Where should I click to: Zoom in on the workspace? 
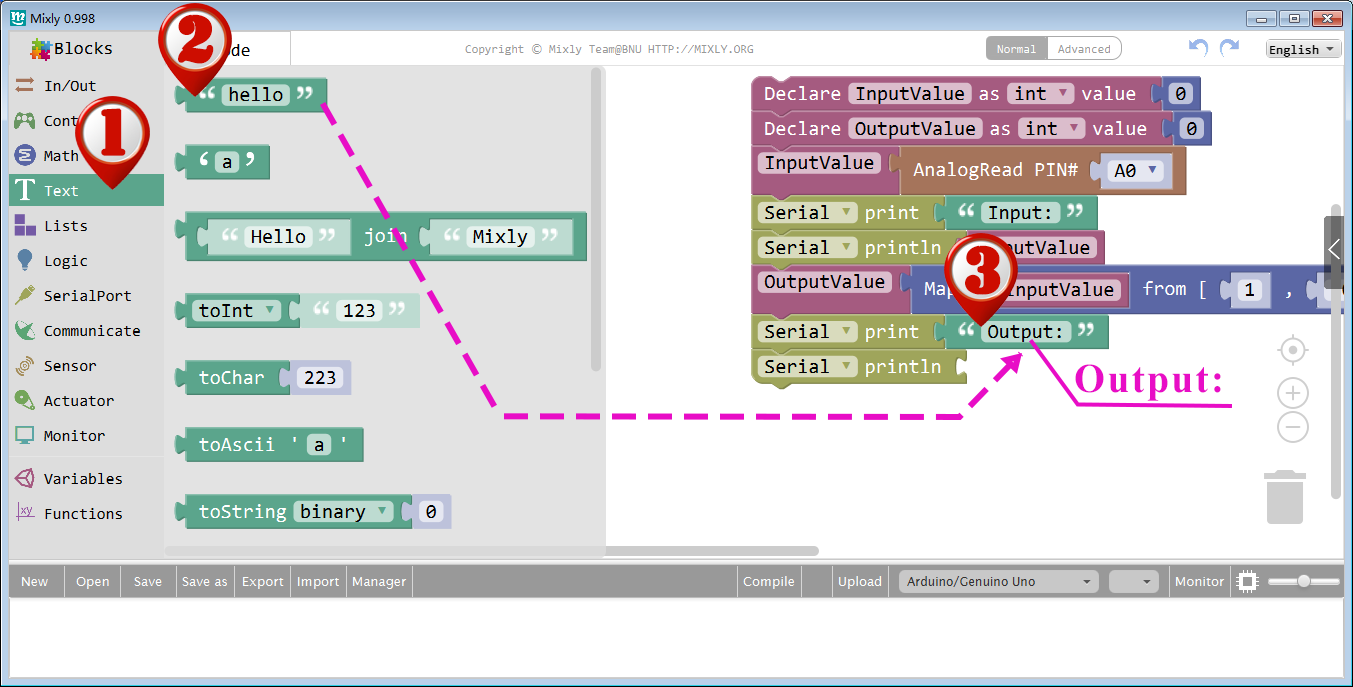click(x=1293, y=393)
